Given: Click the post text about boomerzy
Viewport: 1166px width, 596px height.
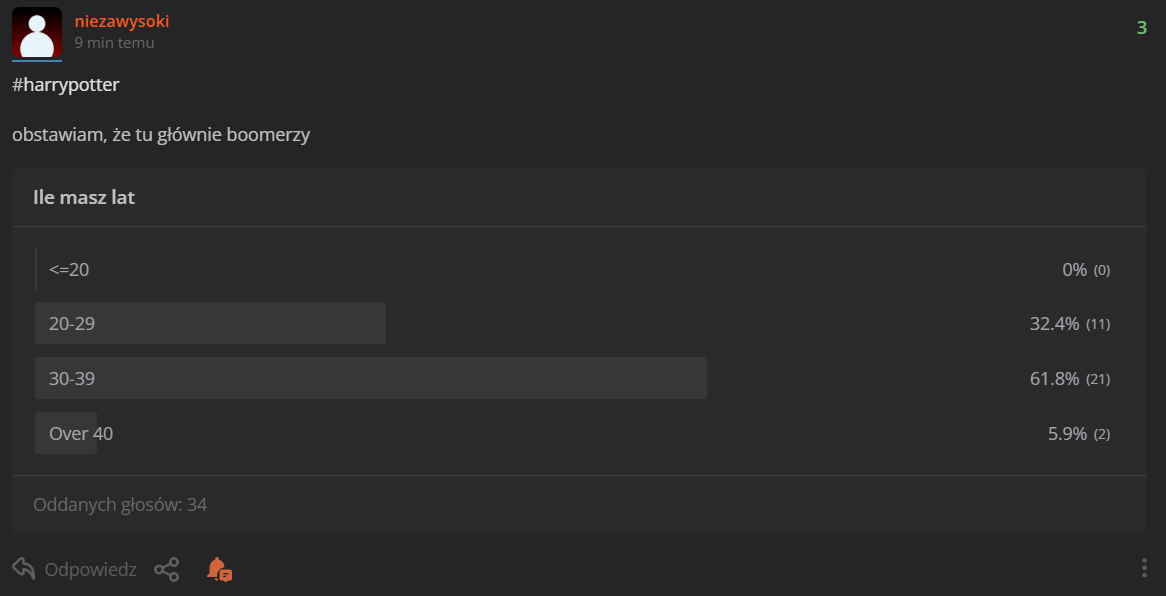Looking at the screenshot, I should click(161, 134).
